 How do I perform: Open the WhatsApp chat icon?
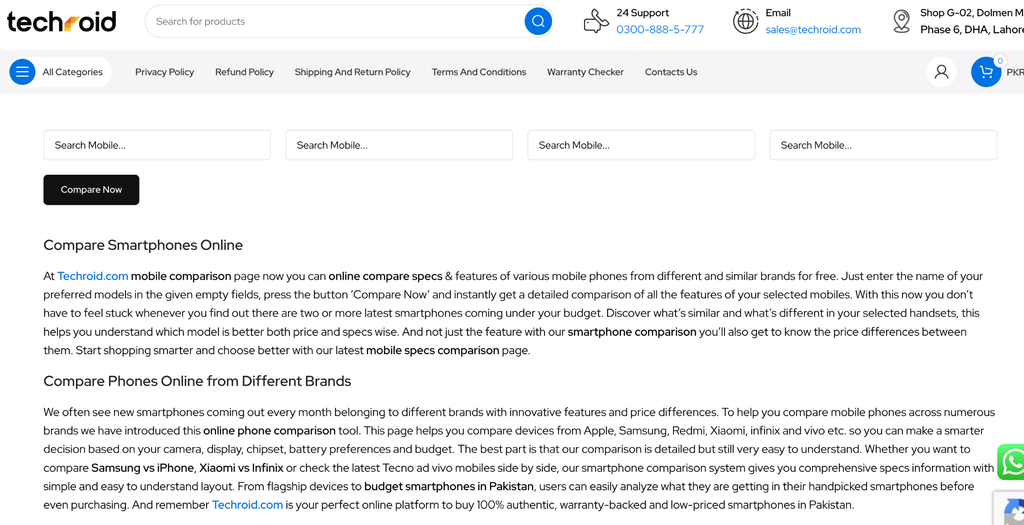[1012, 462]
